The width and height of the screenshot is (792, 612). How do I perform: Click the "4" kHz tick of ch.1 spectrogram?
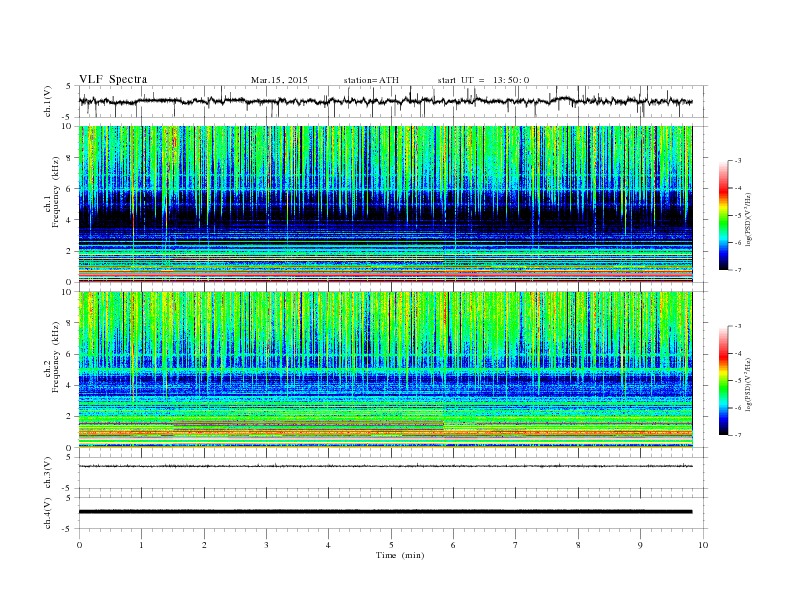(x=69, y=220)
